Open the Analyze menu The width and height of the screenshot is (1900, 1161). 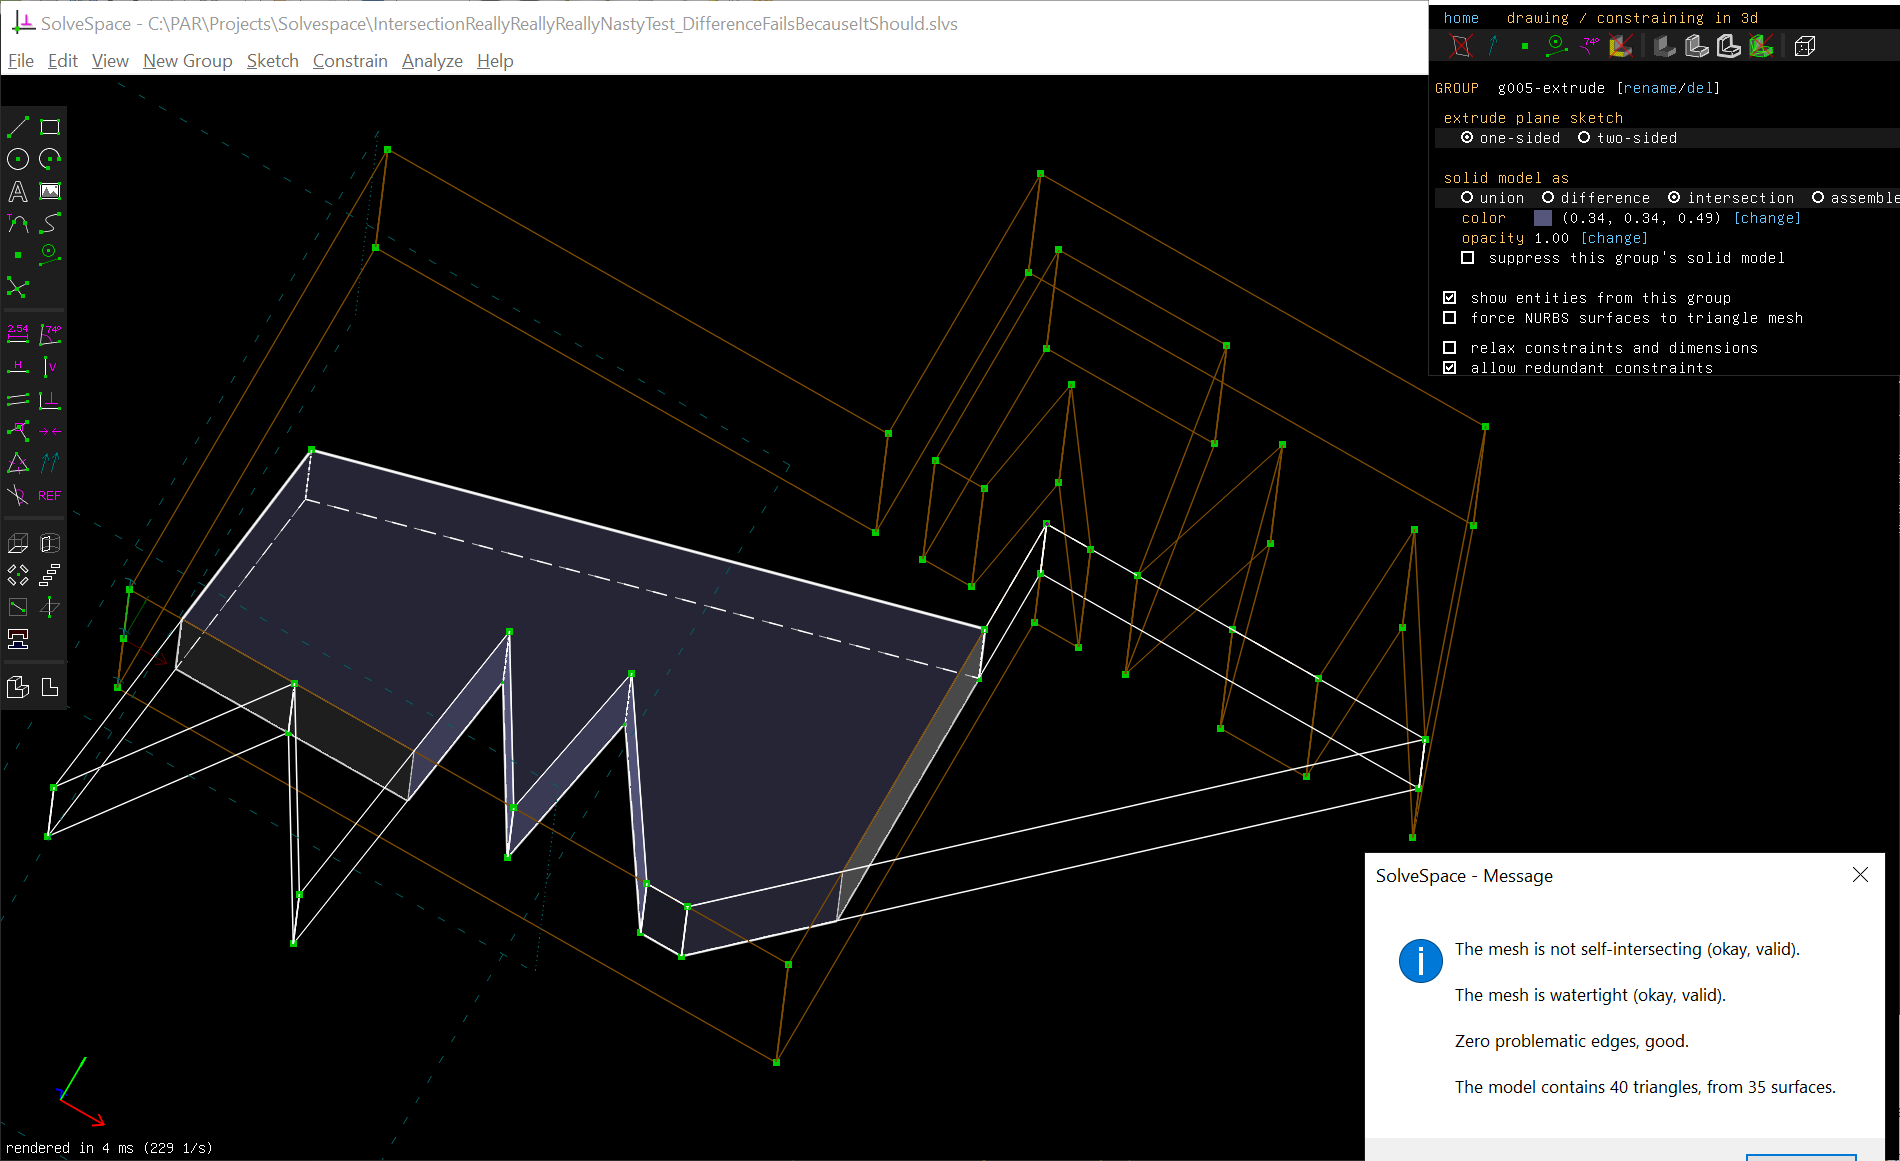pos(432,61)
